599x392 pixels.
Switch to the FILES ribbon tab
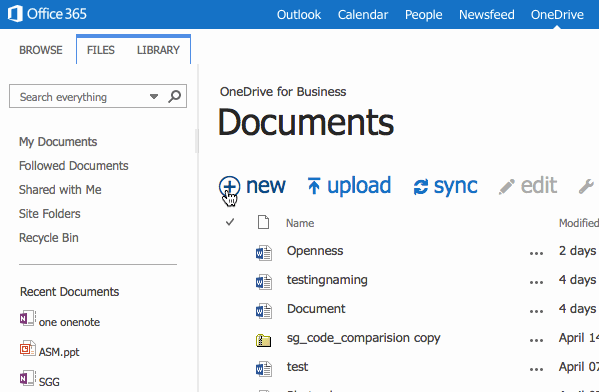101,50
